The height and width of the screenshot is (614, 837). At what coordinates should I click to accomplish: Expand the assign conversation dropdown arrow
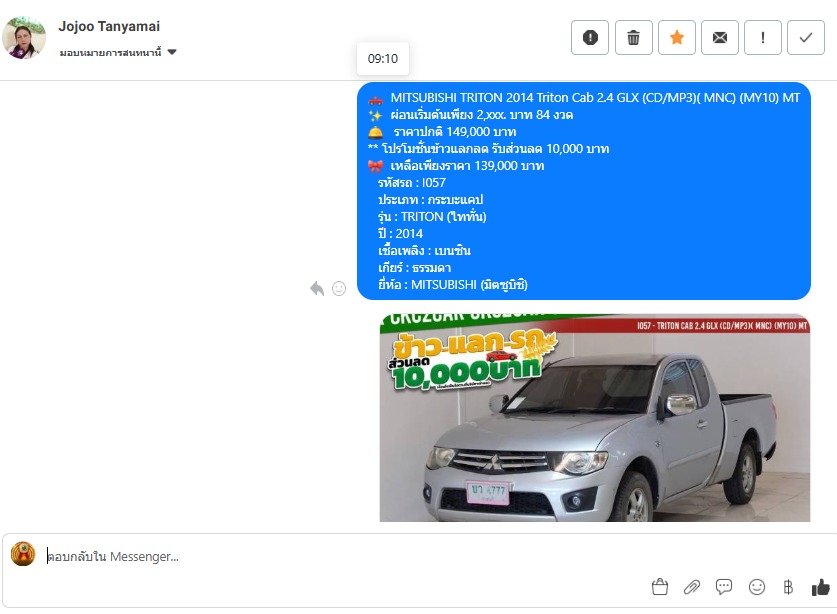click(x=172, y=52)
